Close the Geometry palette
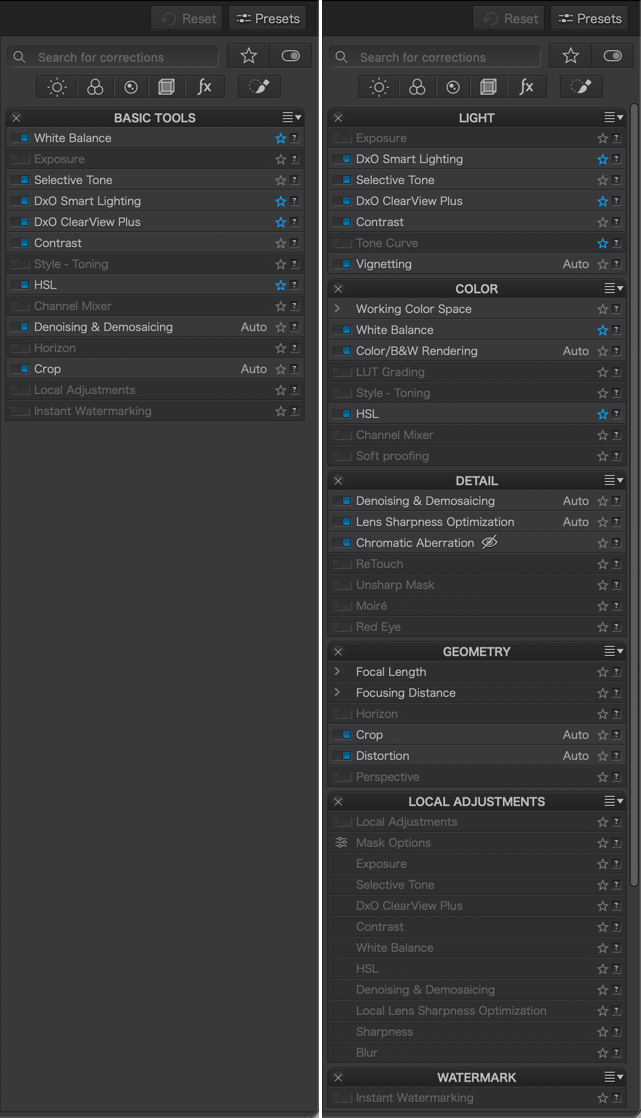Image resolution: width=641 pixels, height=1118 pixels. pyautogui.click(x=339, y=652)
